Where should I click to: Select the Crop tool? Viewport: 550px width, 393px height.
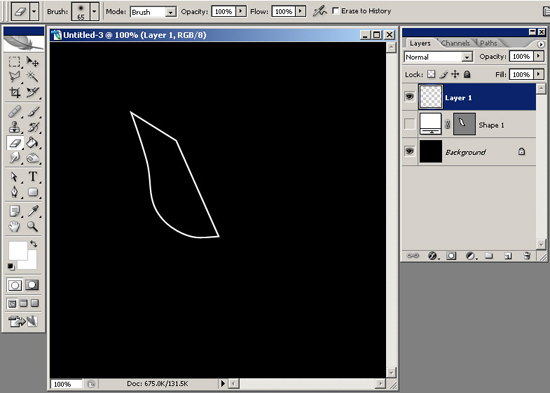click(x=14, y=92)
